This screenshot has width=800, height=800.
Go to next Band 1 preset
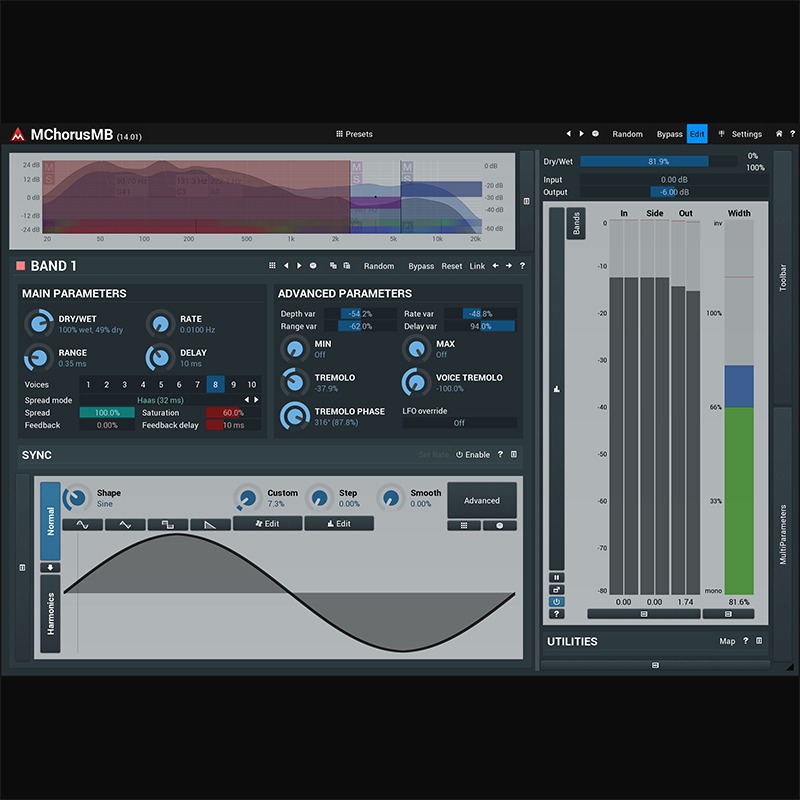(x=299, y=266)
